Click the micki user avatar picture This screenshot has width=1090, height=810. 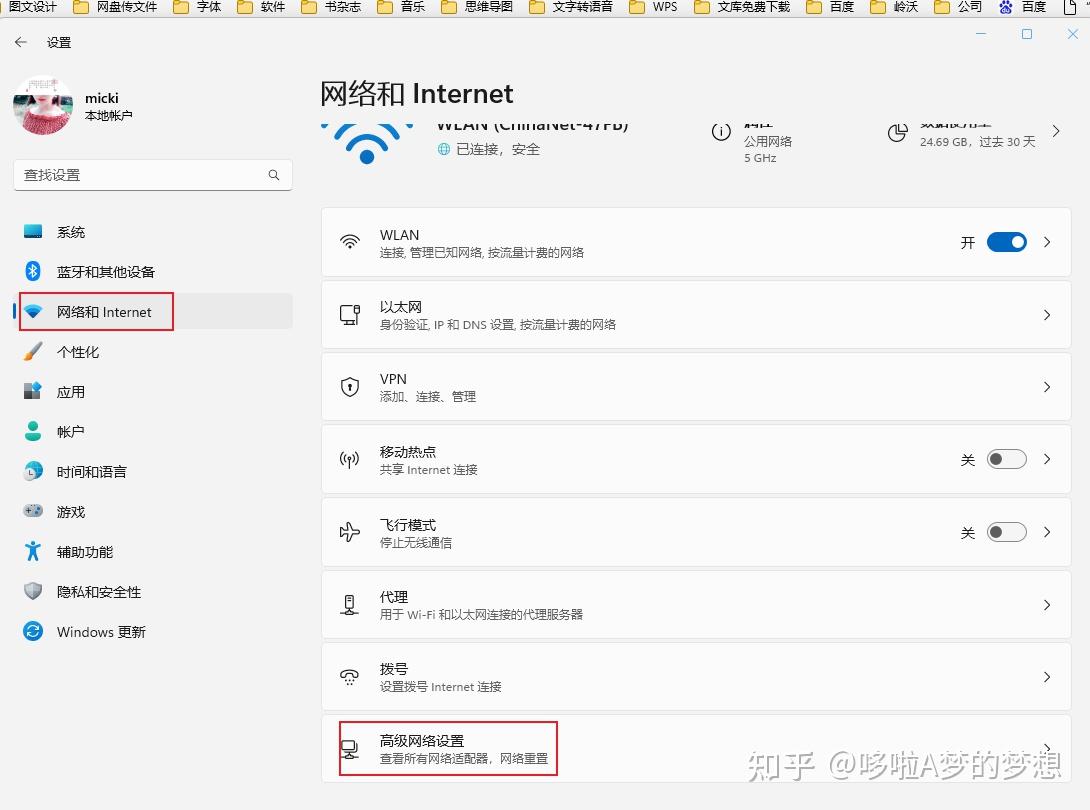[x=43, y=105]
